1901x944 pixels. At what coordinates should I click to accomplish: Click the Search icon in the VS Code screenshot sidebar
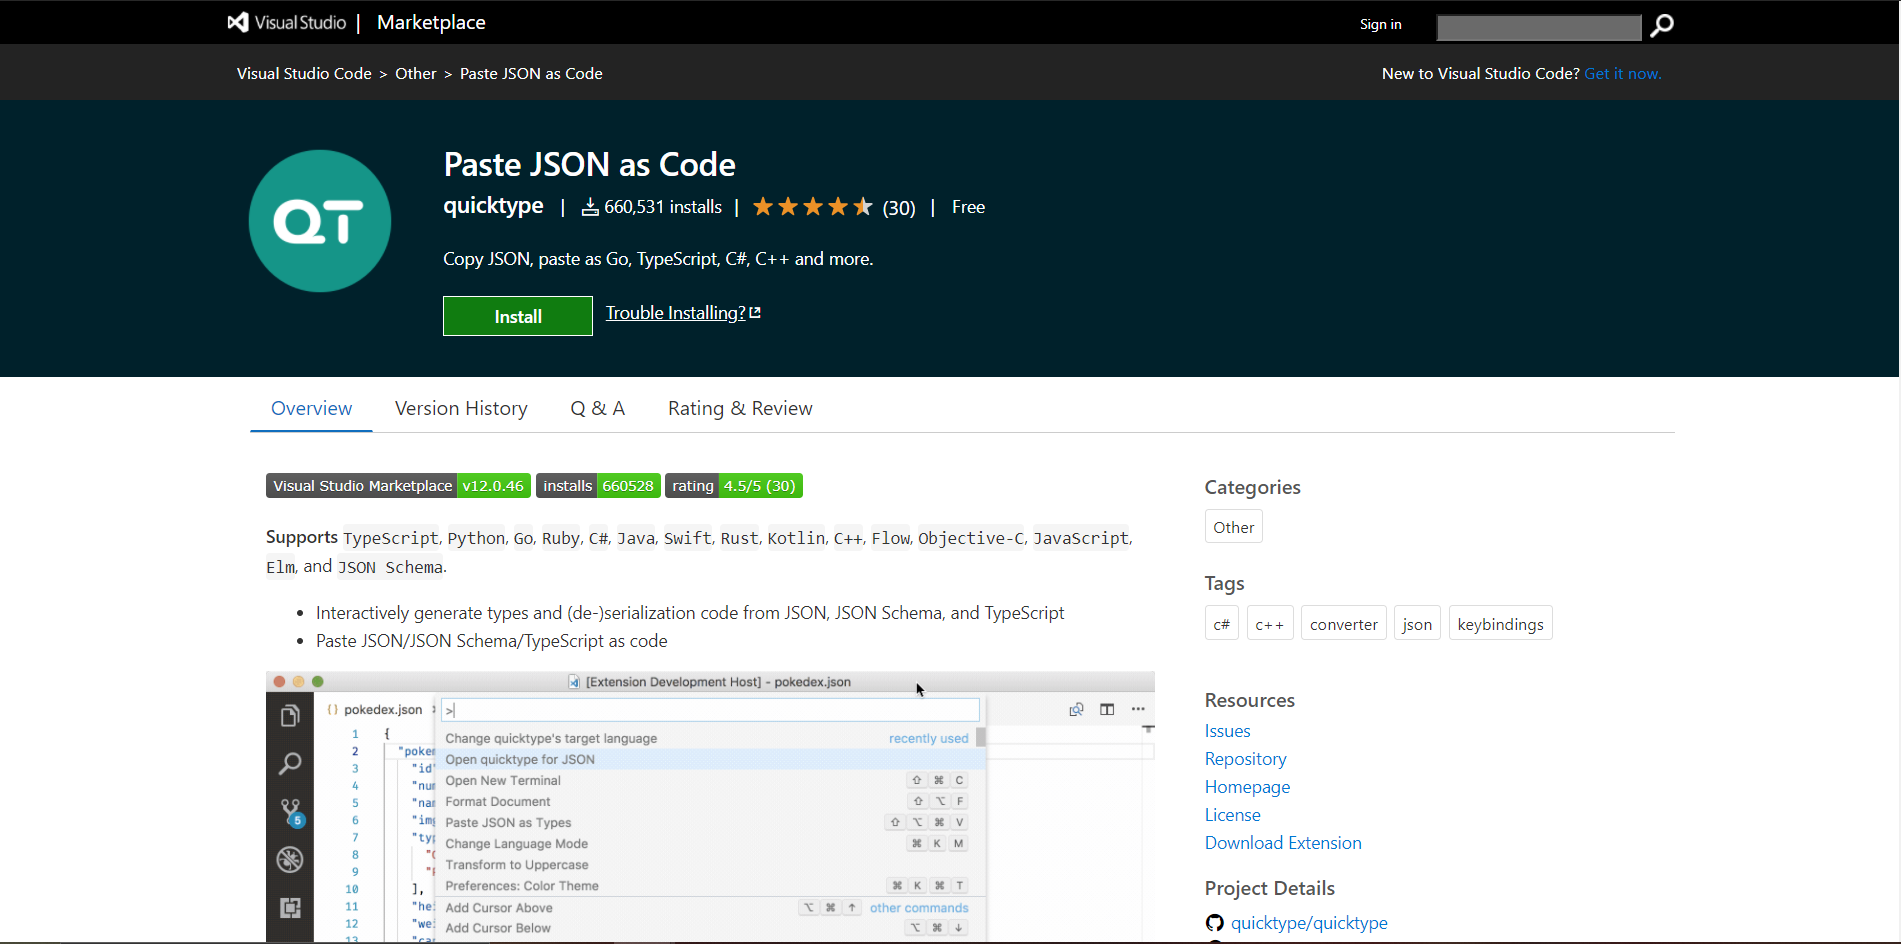pos(290,764)
